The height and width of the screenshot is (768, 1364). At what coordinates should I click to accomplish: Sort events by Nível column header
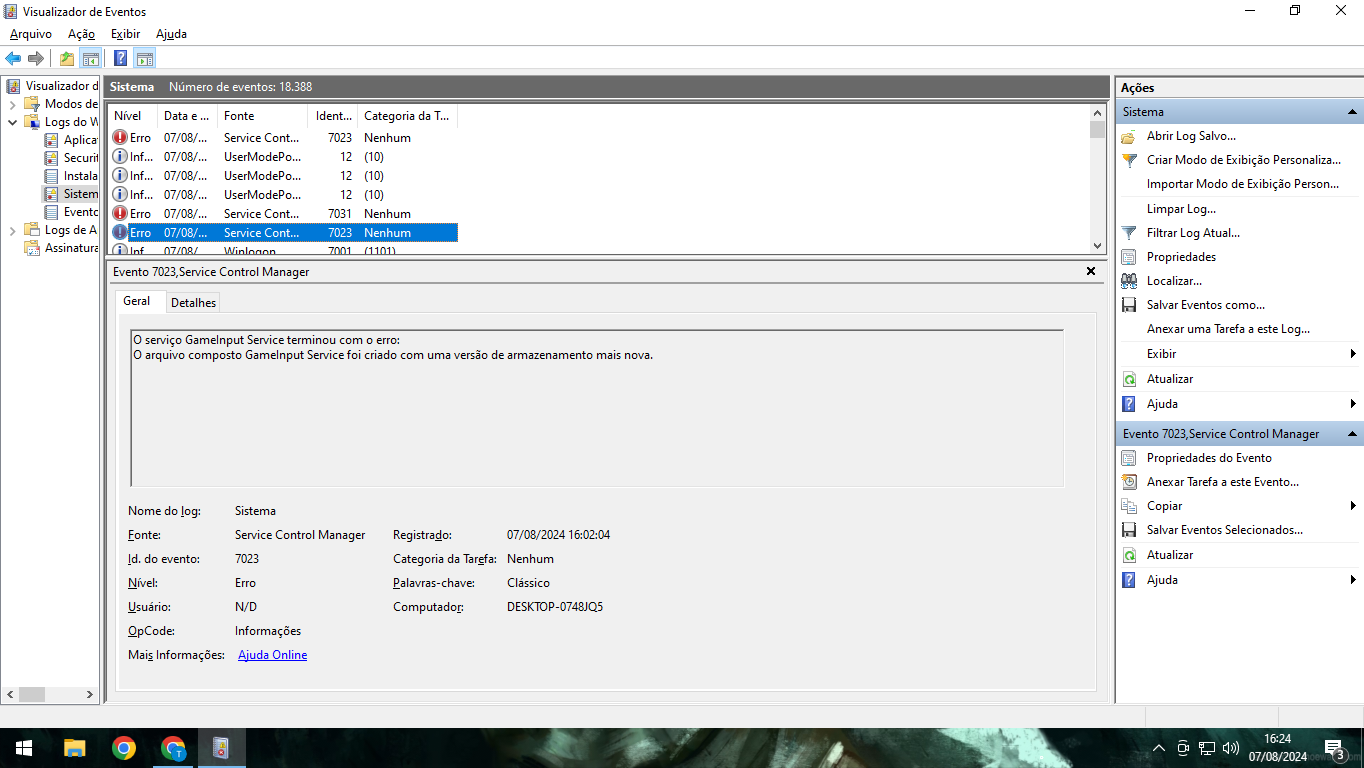pos(132,116)
